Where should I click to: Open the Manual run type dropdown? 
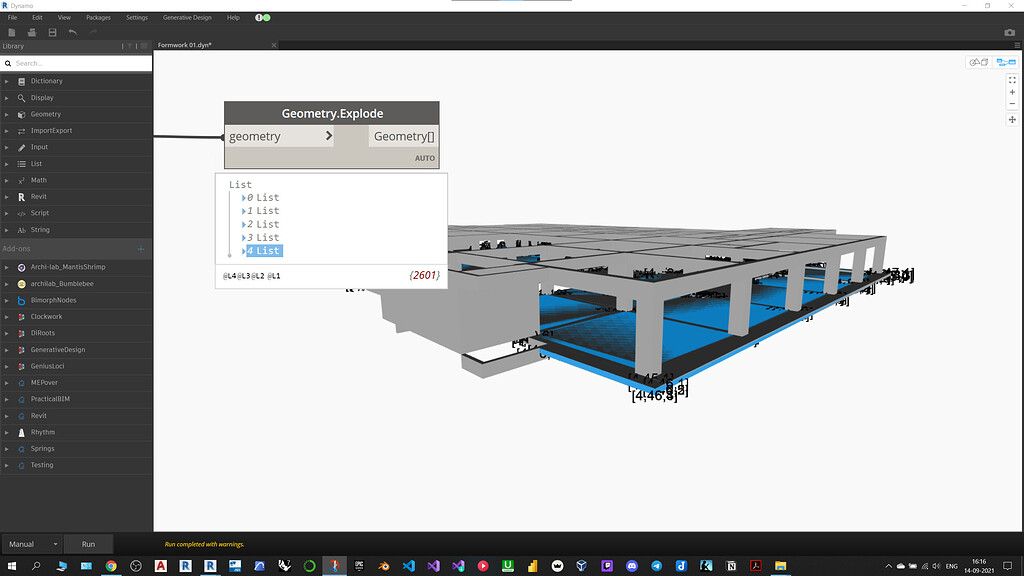[x=31, y=544]
